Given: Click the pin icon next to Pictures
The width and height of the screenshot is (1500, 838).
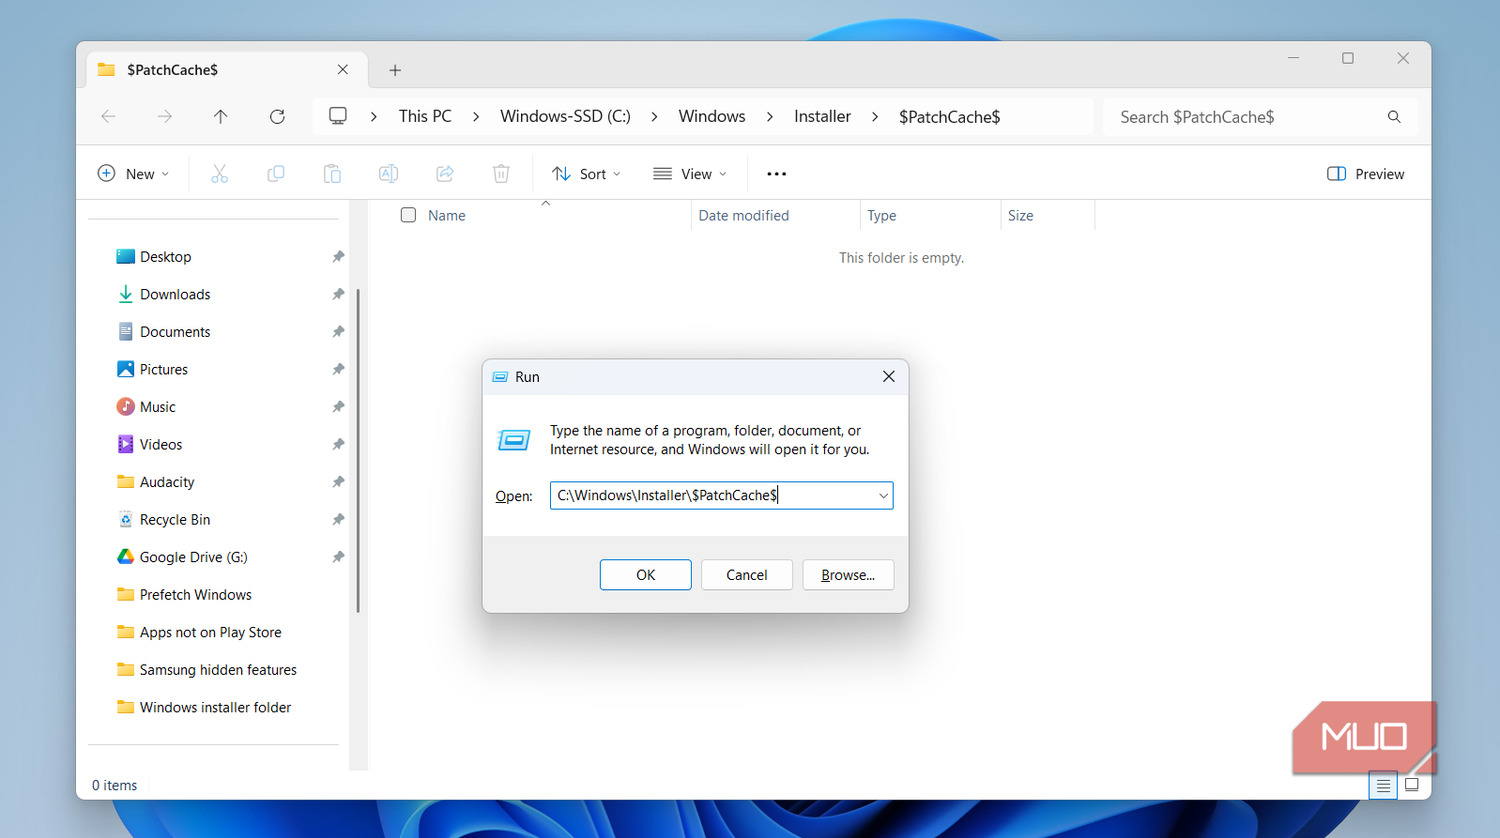Looking at the screenshot, I should [338, 369].
